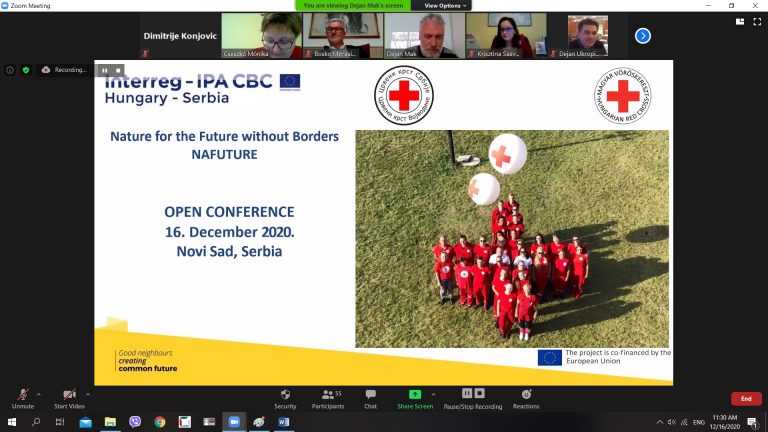Expand the audio options arrow beside Unmute

tap(39, 394)
